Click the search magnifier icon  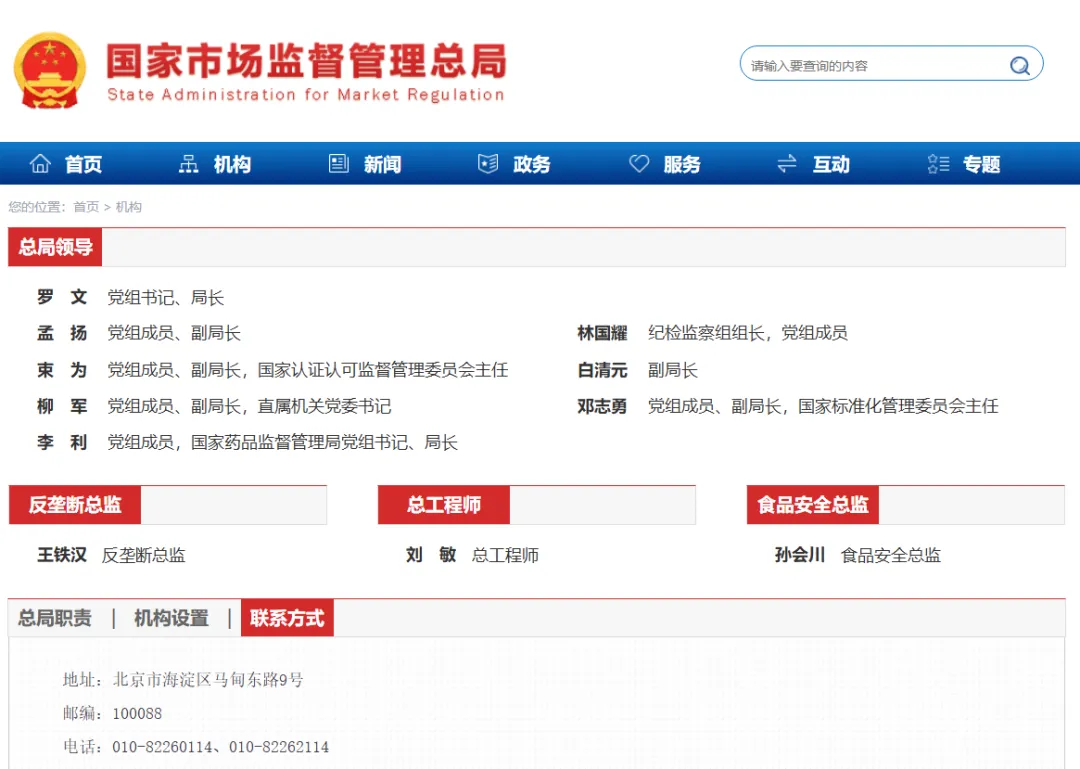coord(1019,64)
